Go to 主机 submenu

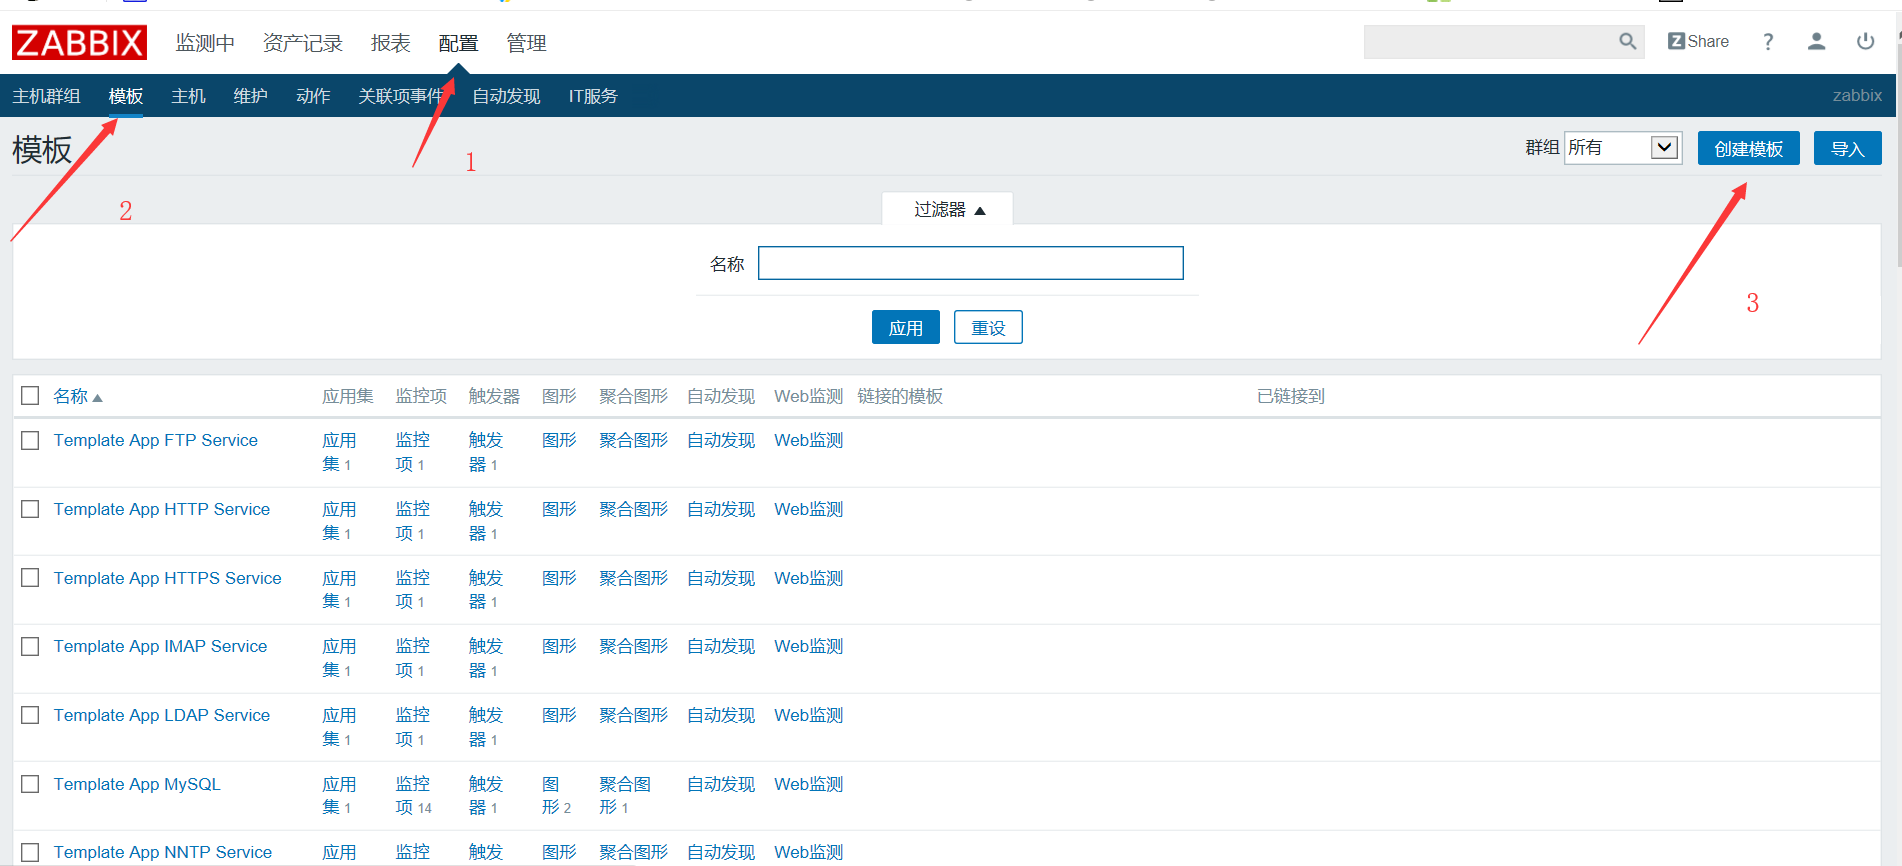click(x=188, y=96)
